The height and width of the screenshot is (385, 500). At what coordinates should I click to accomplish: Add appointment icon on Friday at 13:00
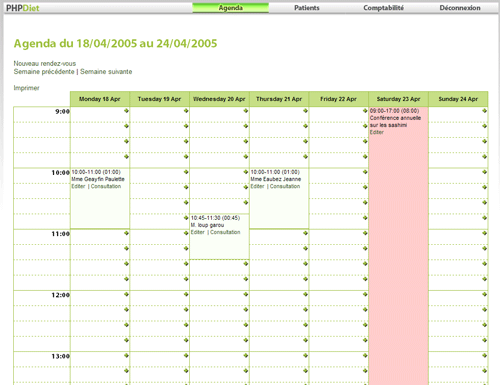tap(365, 356)
